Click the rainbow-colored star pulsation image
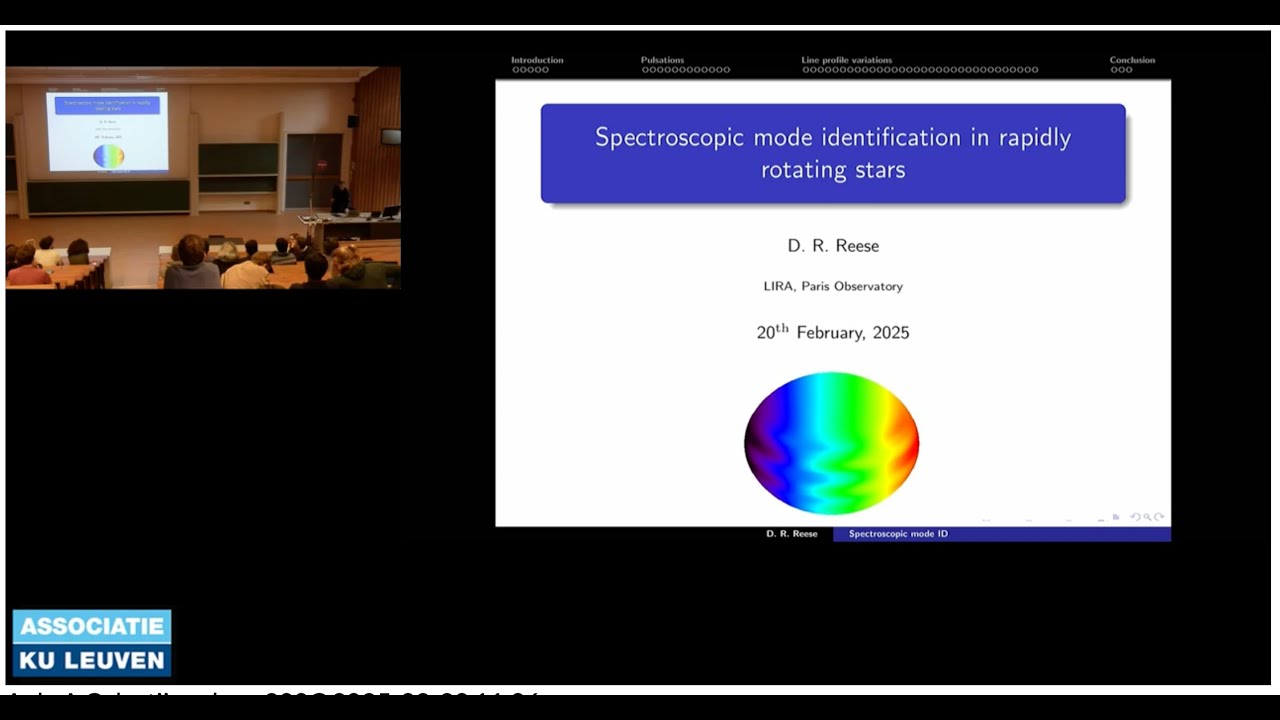The height and width of the screenshot is (720, 1280). pos(831,443)
